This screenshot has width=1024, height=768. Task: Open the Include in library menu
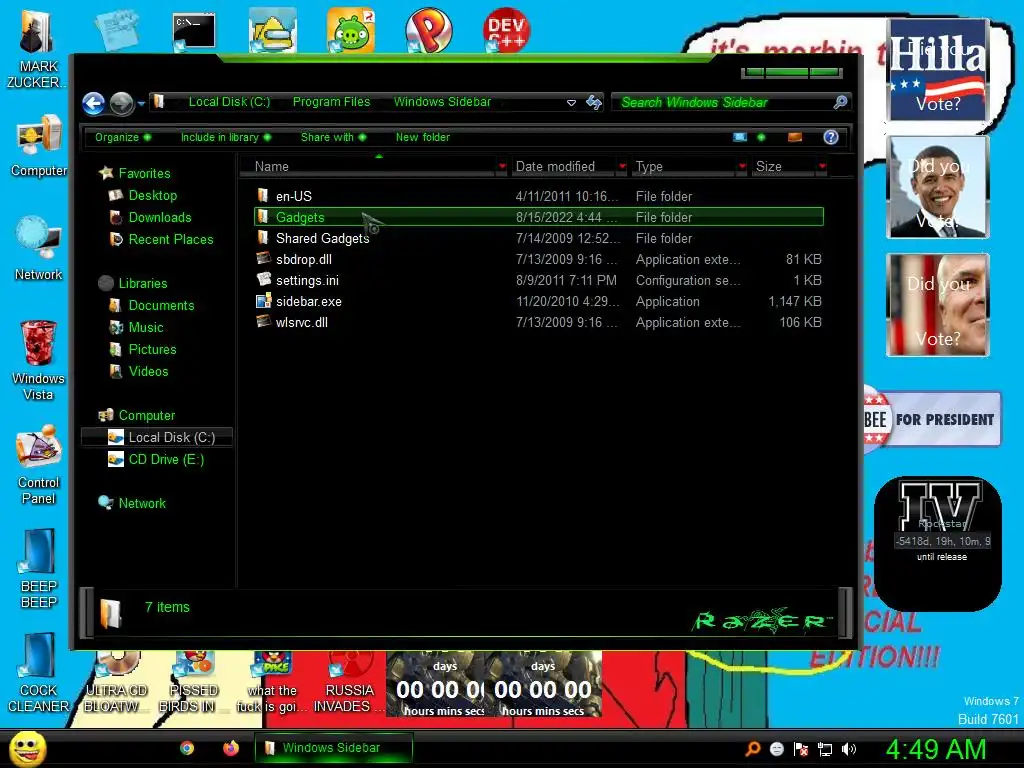point(225,137)
